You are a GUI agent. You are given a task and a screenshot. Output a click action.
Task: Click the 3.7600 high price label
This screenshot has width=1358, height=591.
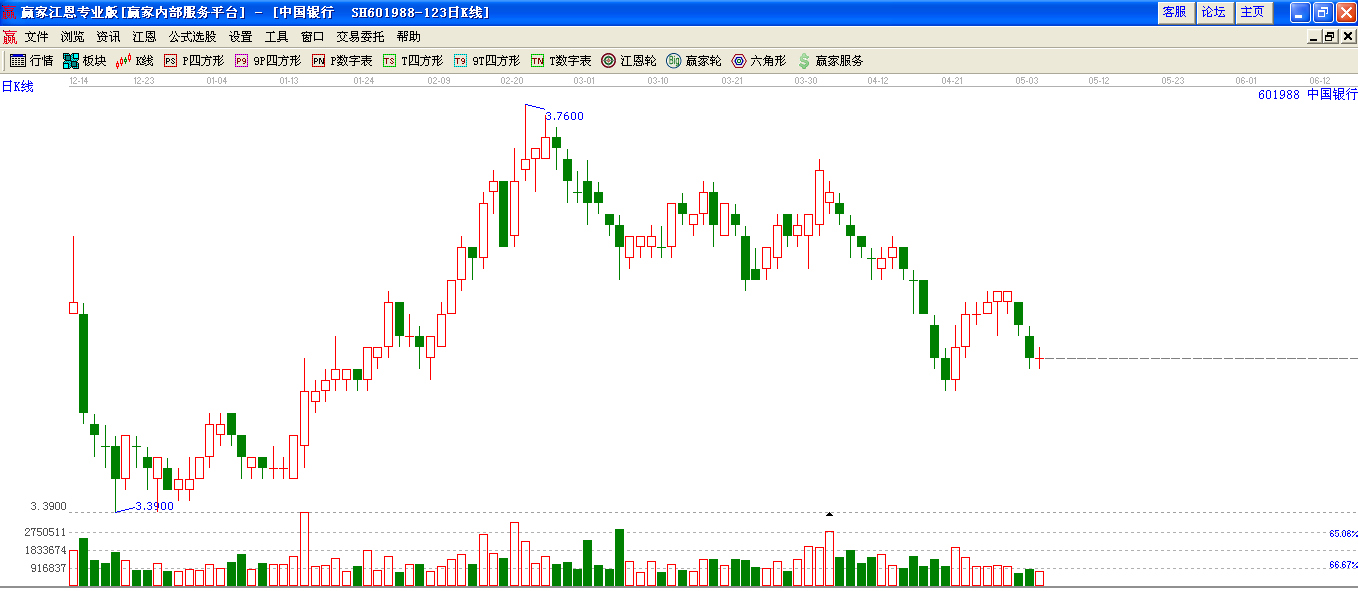click(x=564, y=116)
